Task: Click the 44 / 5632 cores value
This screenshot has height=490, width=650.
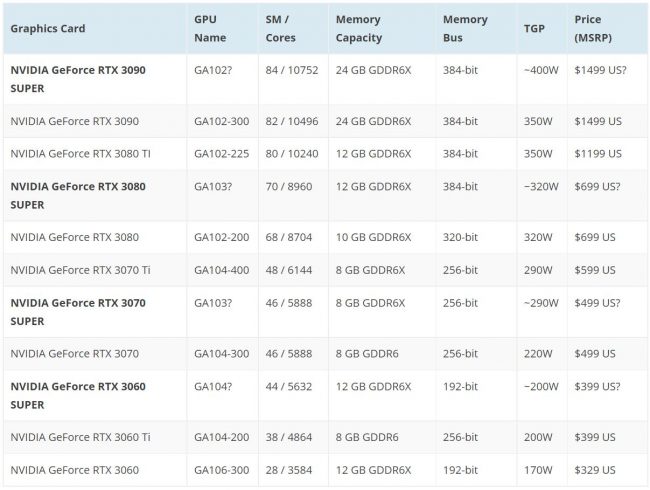Action: click(289, 387)
